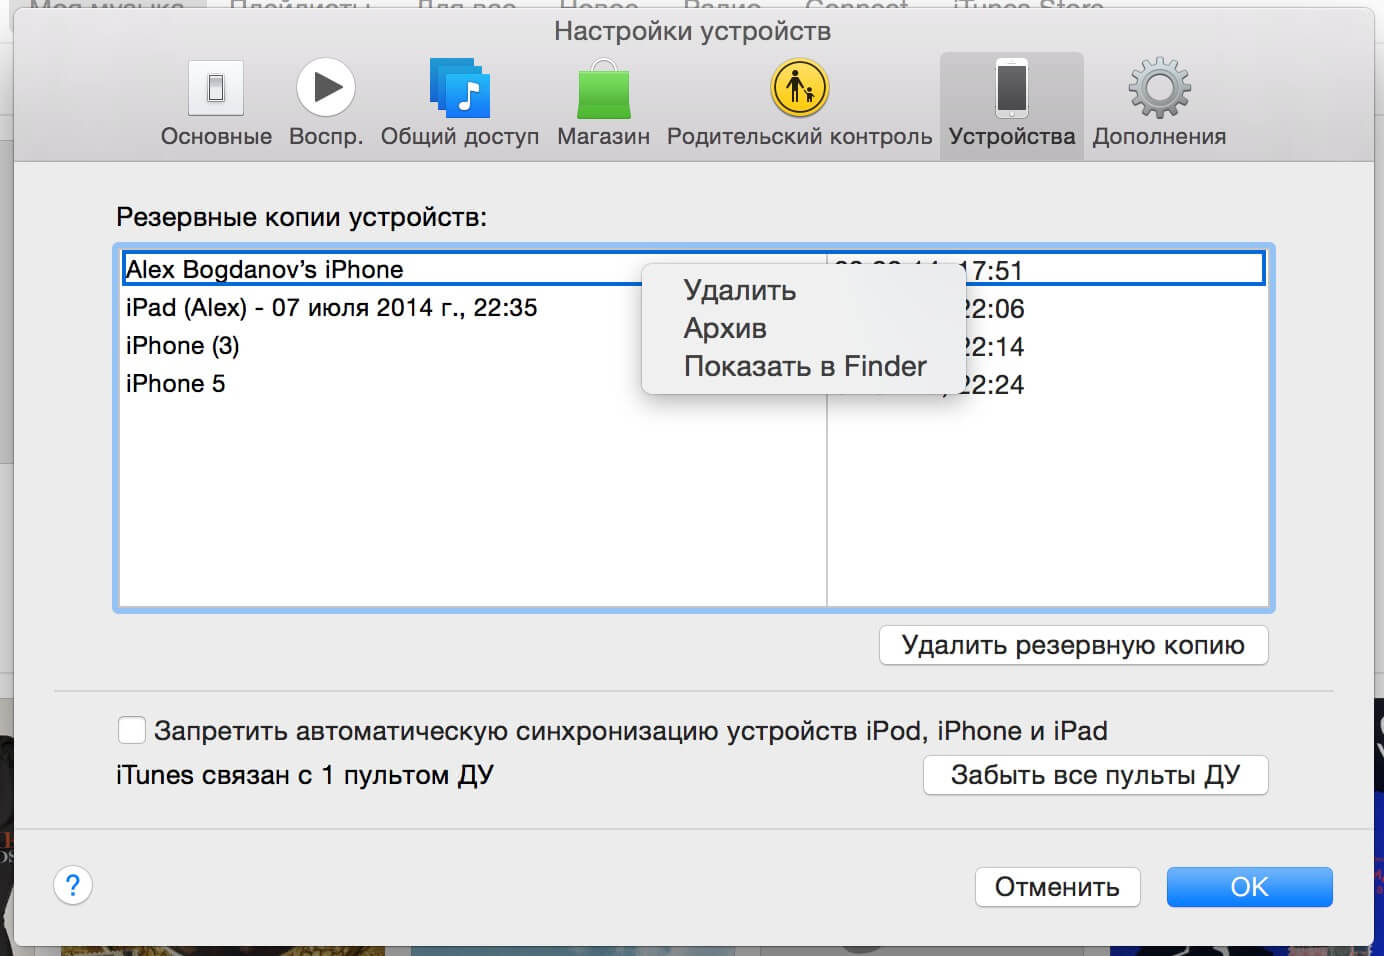Click the Забыть все пульты ДУ button
1384x956 pixels.
[x=1095, y=775]
